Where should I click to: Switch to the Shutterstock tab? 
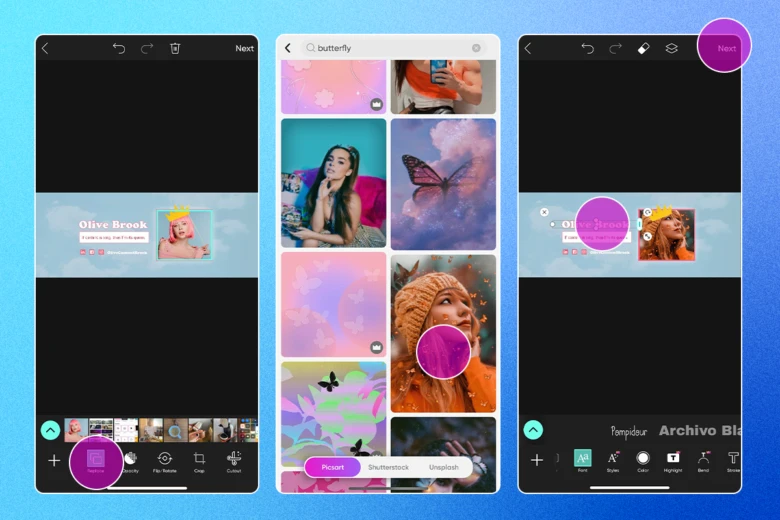click(388, 467)
